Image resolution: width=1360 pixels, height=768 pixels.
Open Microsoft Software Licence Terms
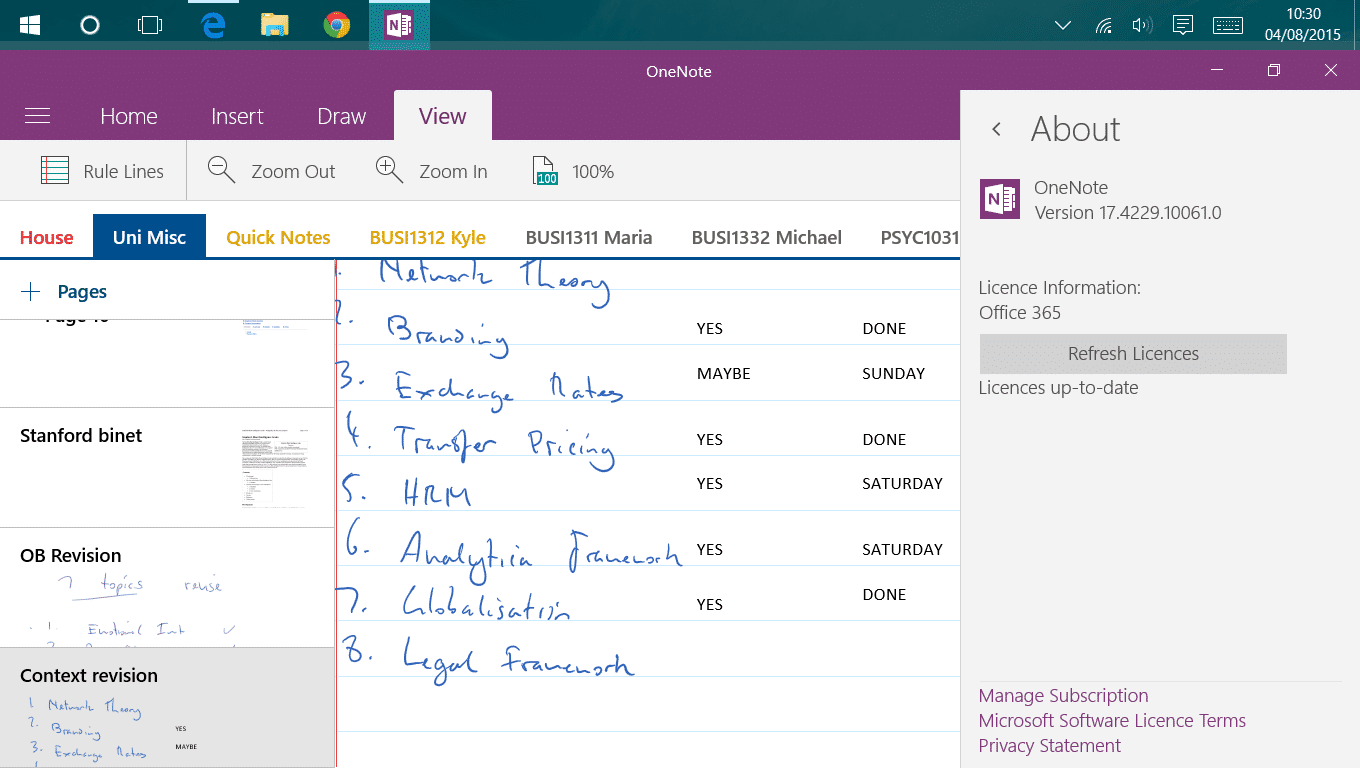pyautogui.click(x=1112, y=720)
